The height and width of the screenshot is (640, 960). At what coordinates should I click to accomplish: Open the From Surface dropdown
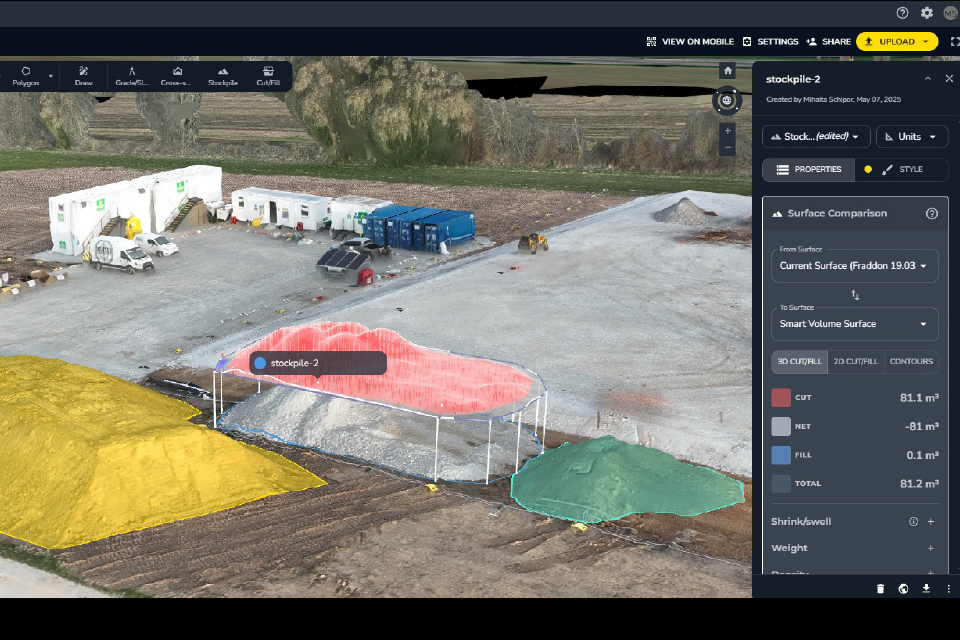[x=854, y=266]
